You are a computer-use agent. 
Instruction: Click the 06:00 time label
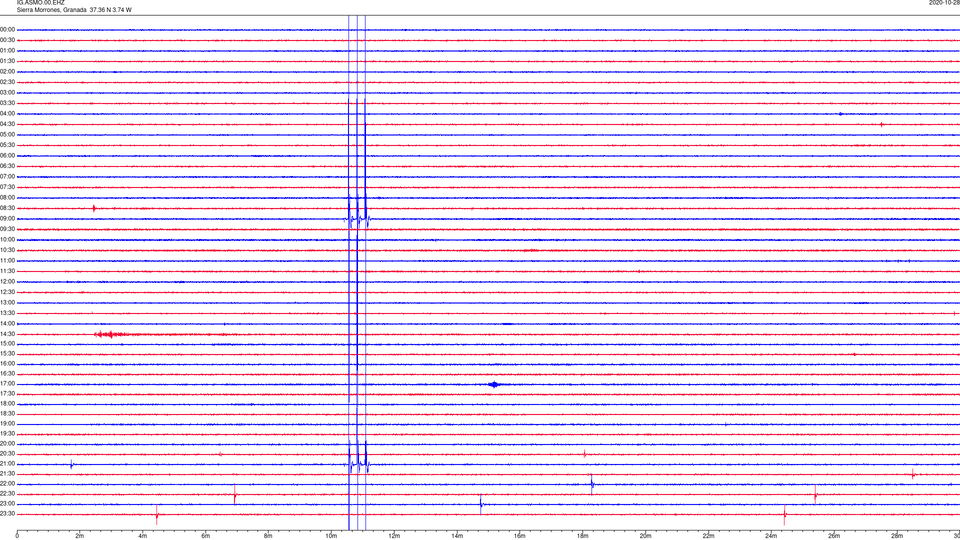point(7,156)
